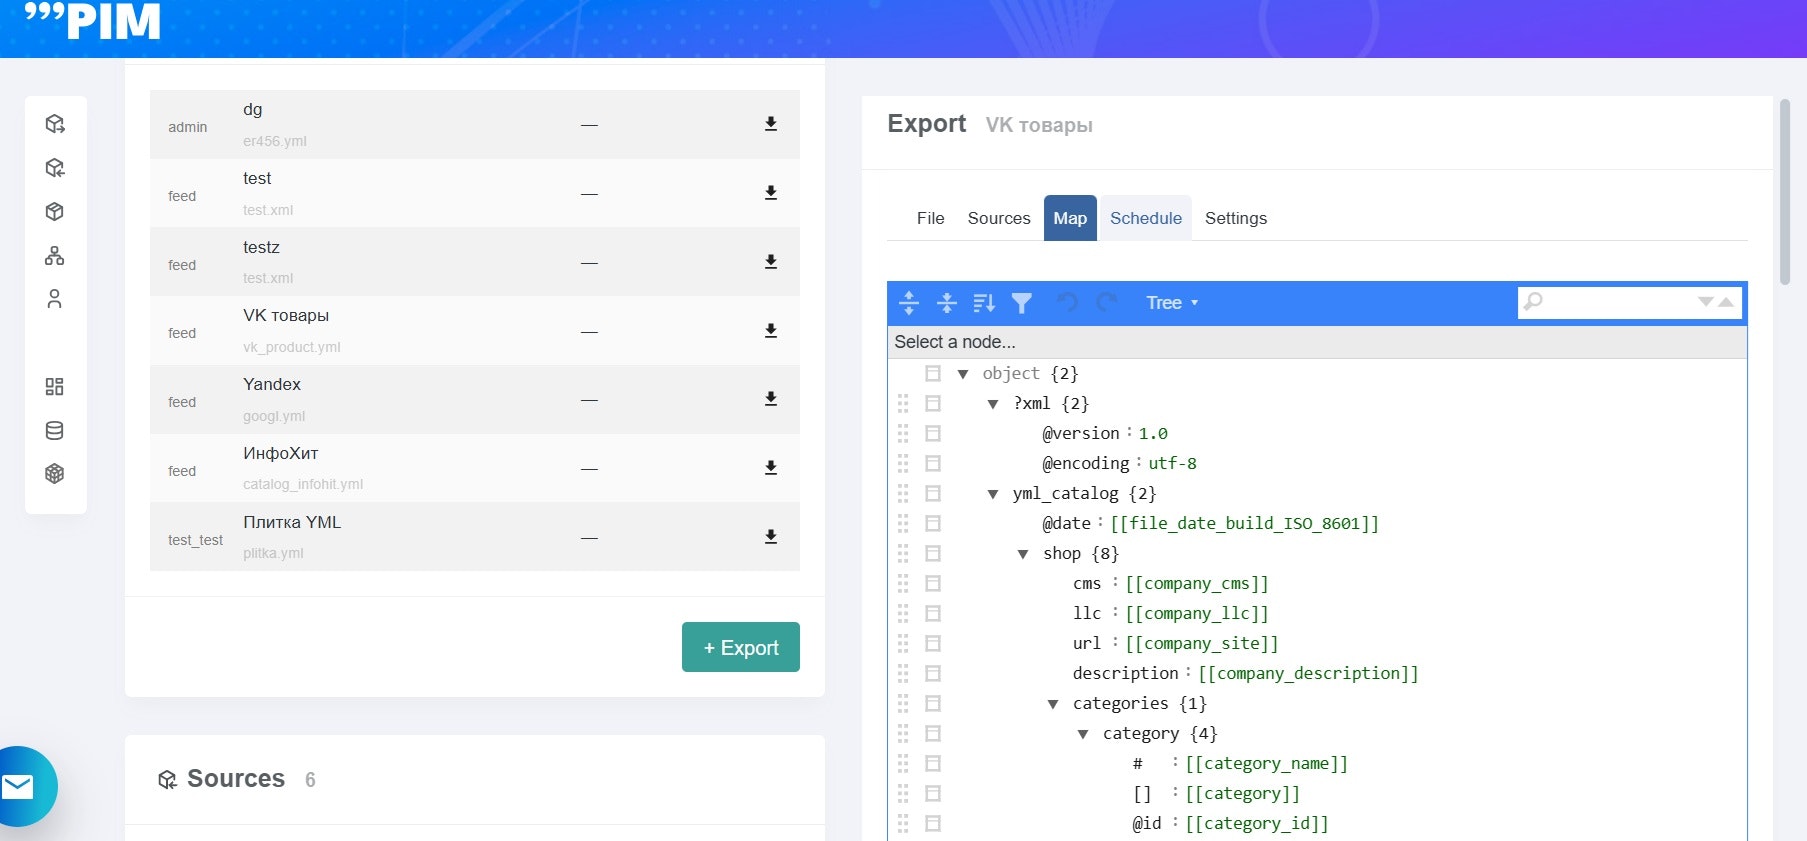Collapse the categories node arrow
Screen dimensions: 1807x841
pyautogui.click(x=1053, y=704)
